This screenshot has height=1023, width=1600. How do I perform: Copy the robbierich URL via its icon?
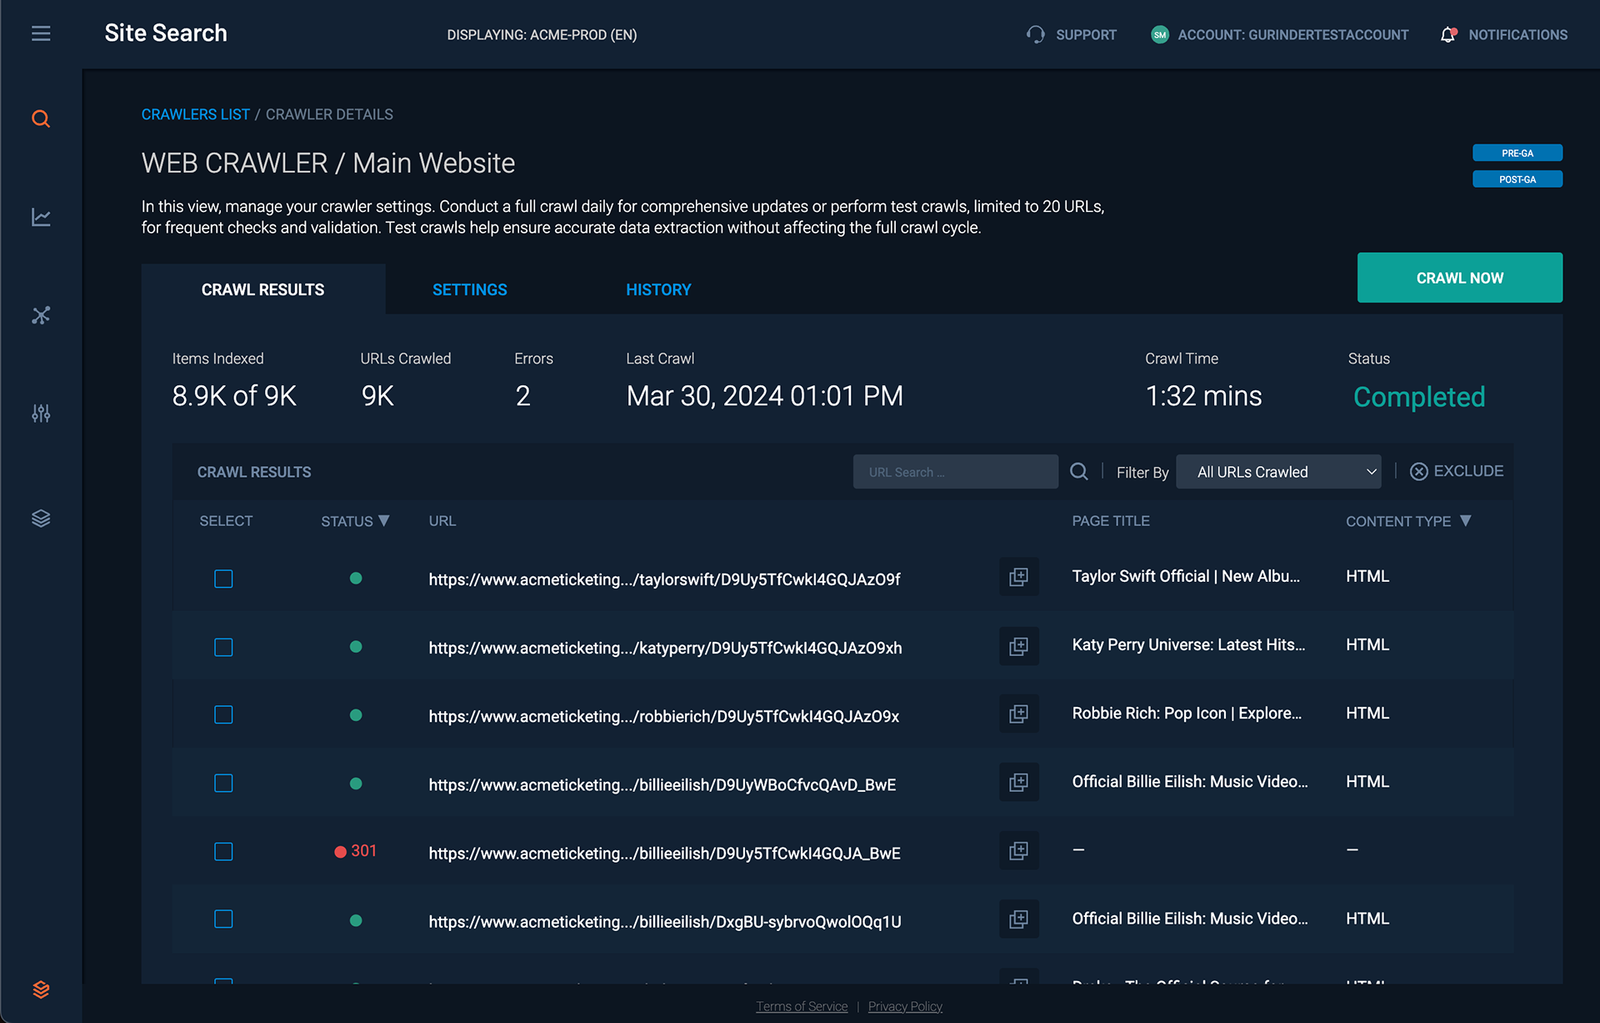[1019, 714]
